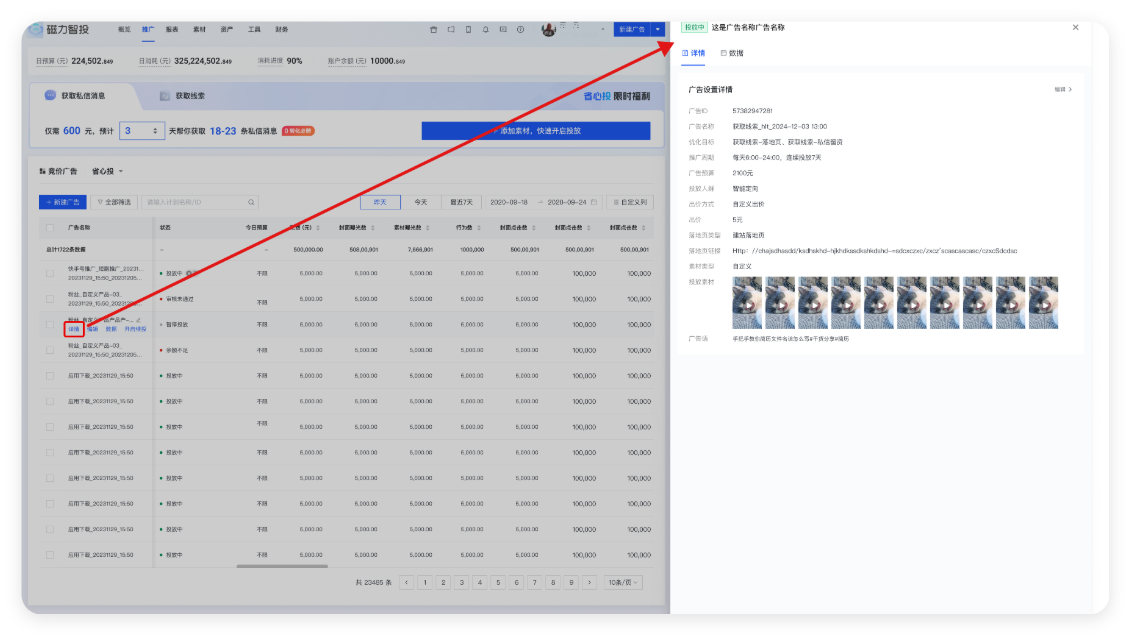Select the first 应用下载 row checkbox
The image size is (1130, 635).
tap(50, 375)
